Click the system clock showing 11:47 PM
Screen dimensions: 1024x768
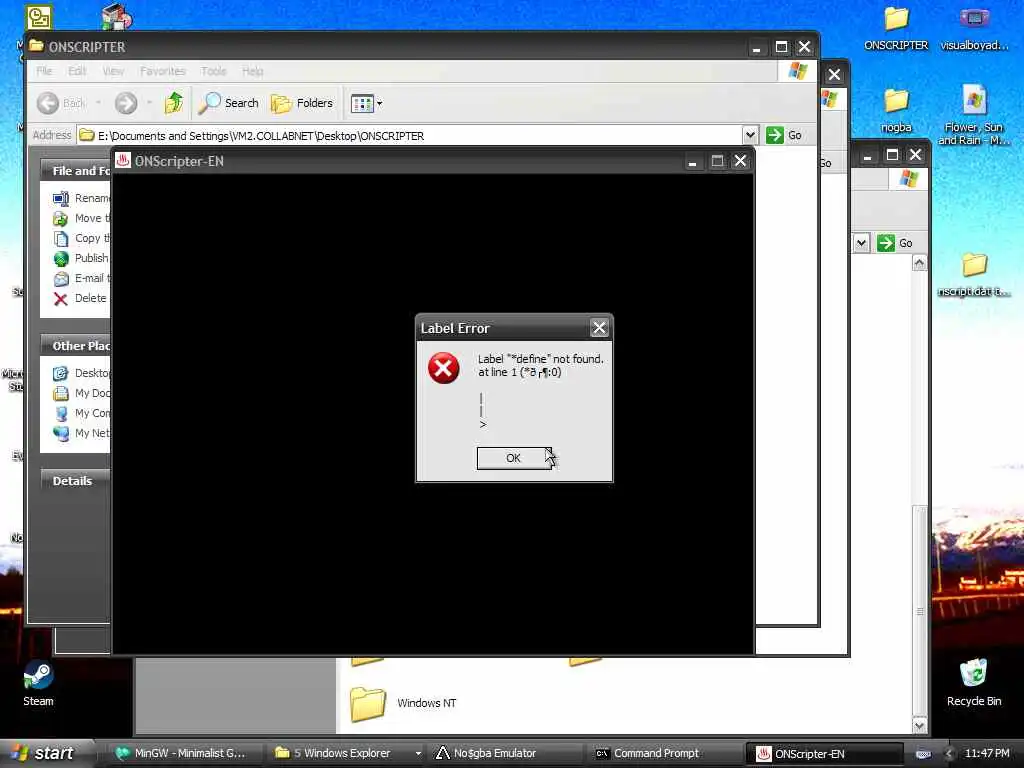[x=987, y=754]
